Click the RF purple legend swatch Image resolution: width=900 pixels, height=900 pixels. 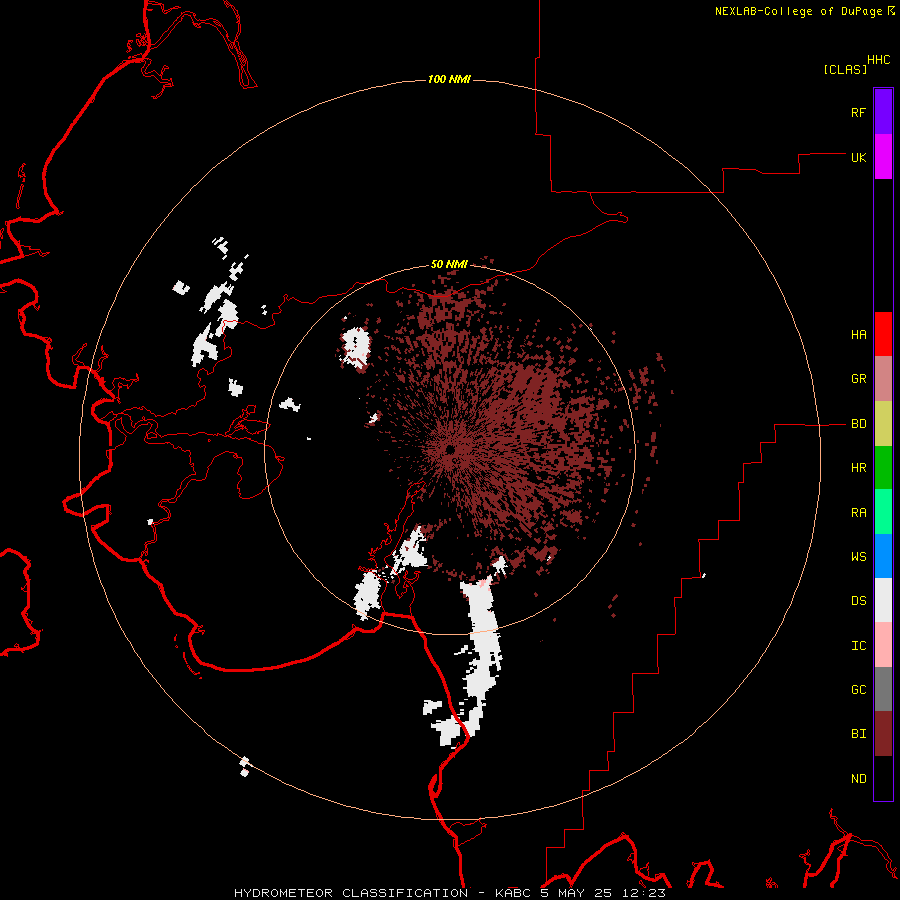(x=883, y=112)
